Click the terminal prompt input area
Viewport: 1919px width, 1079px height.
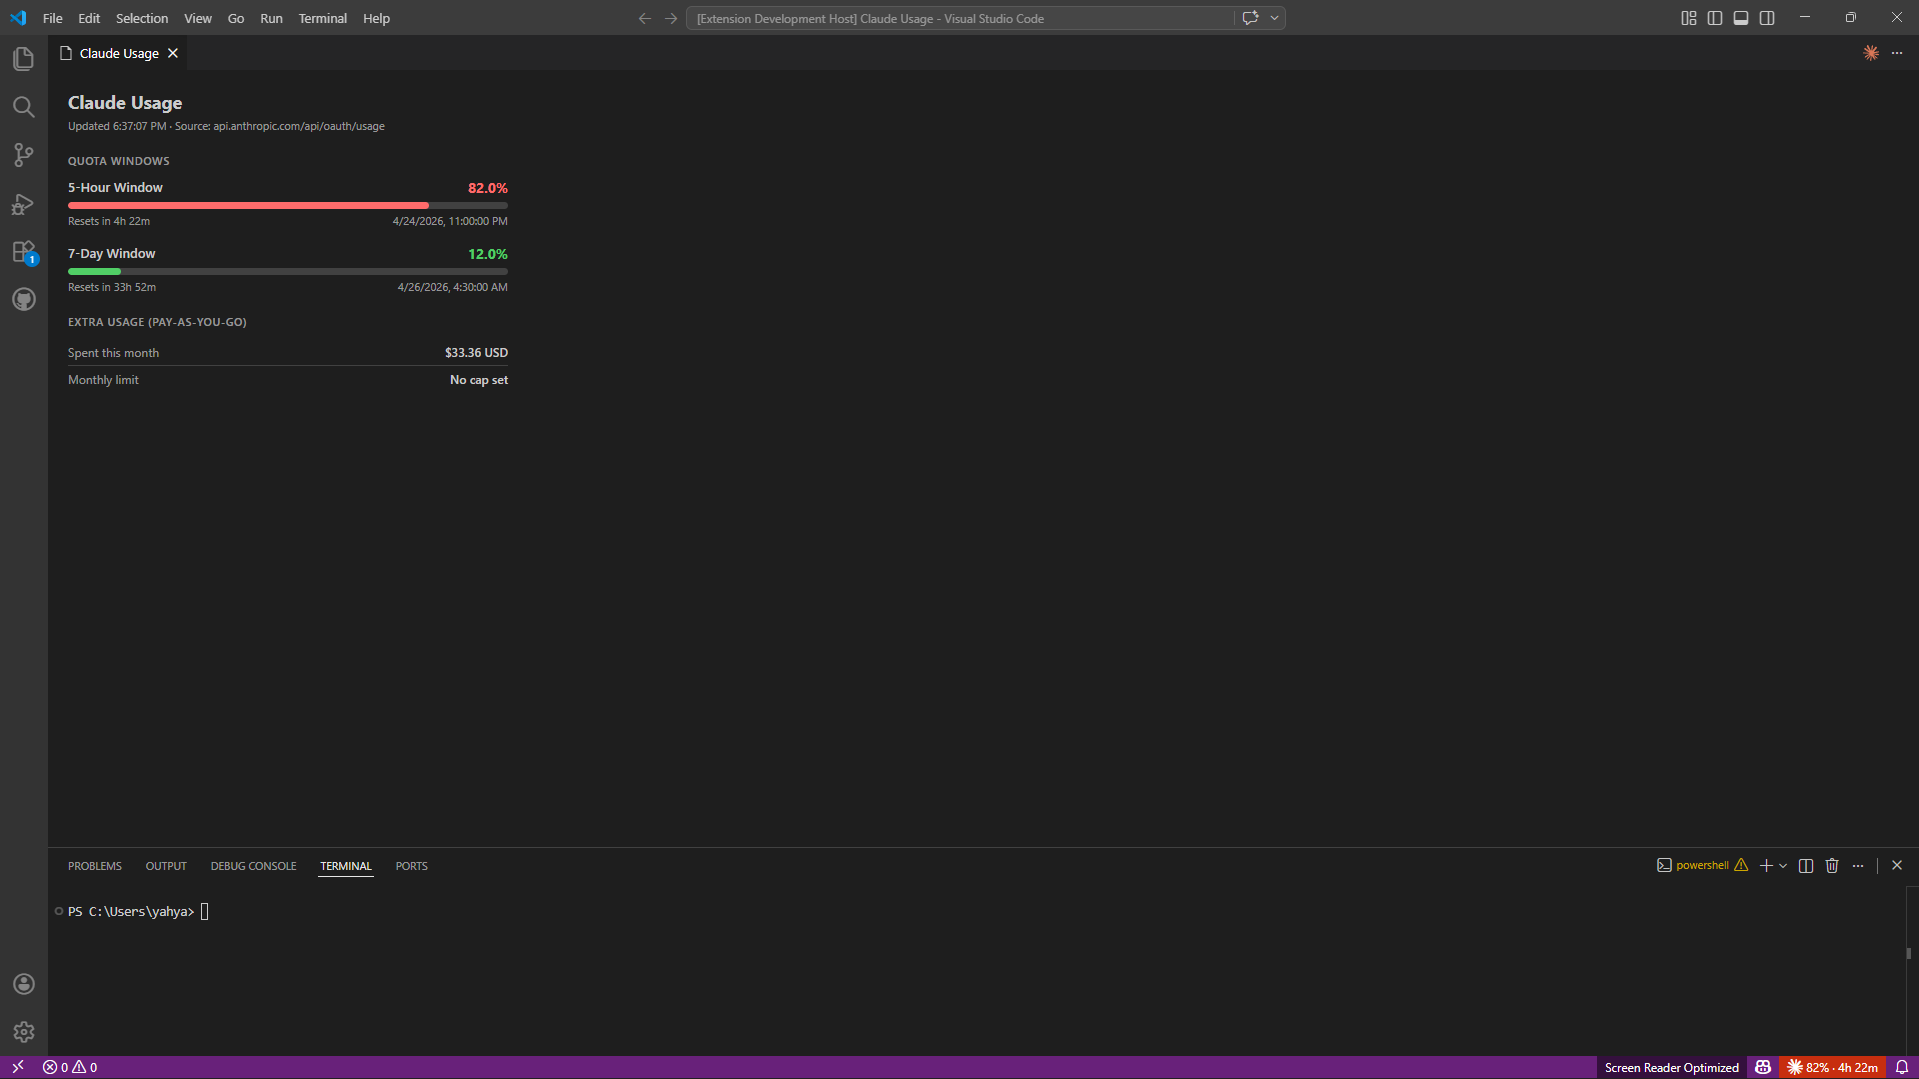click(205, 912)
